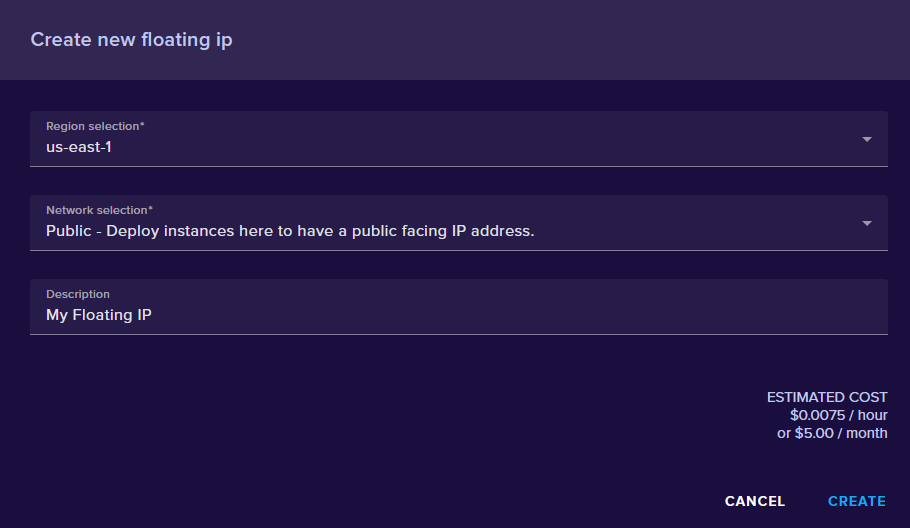This screenshot has height=528, width=910.
Task: Click the My Floating IP text
Action: [99, 315]
